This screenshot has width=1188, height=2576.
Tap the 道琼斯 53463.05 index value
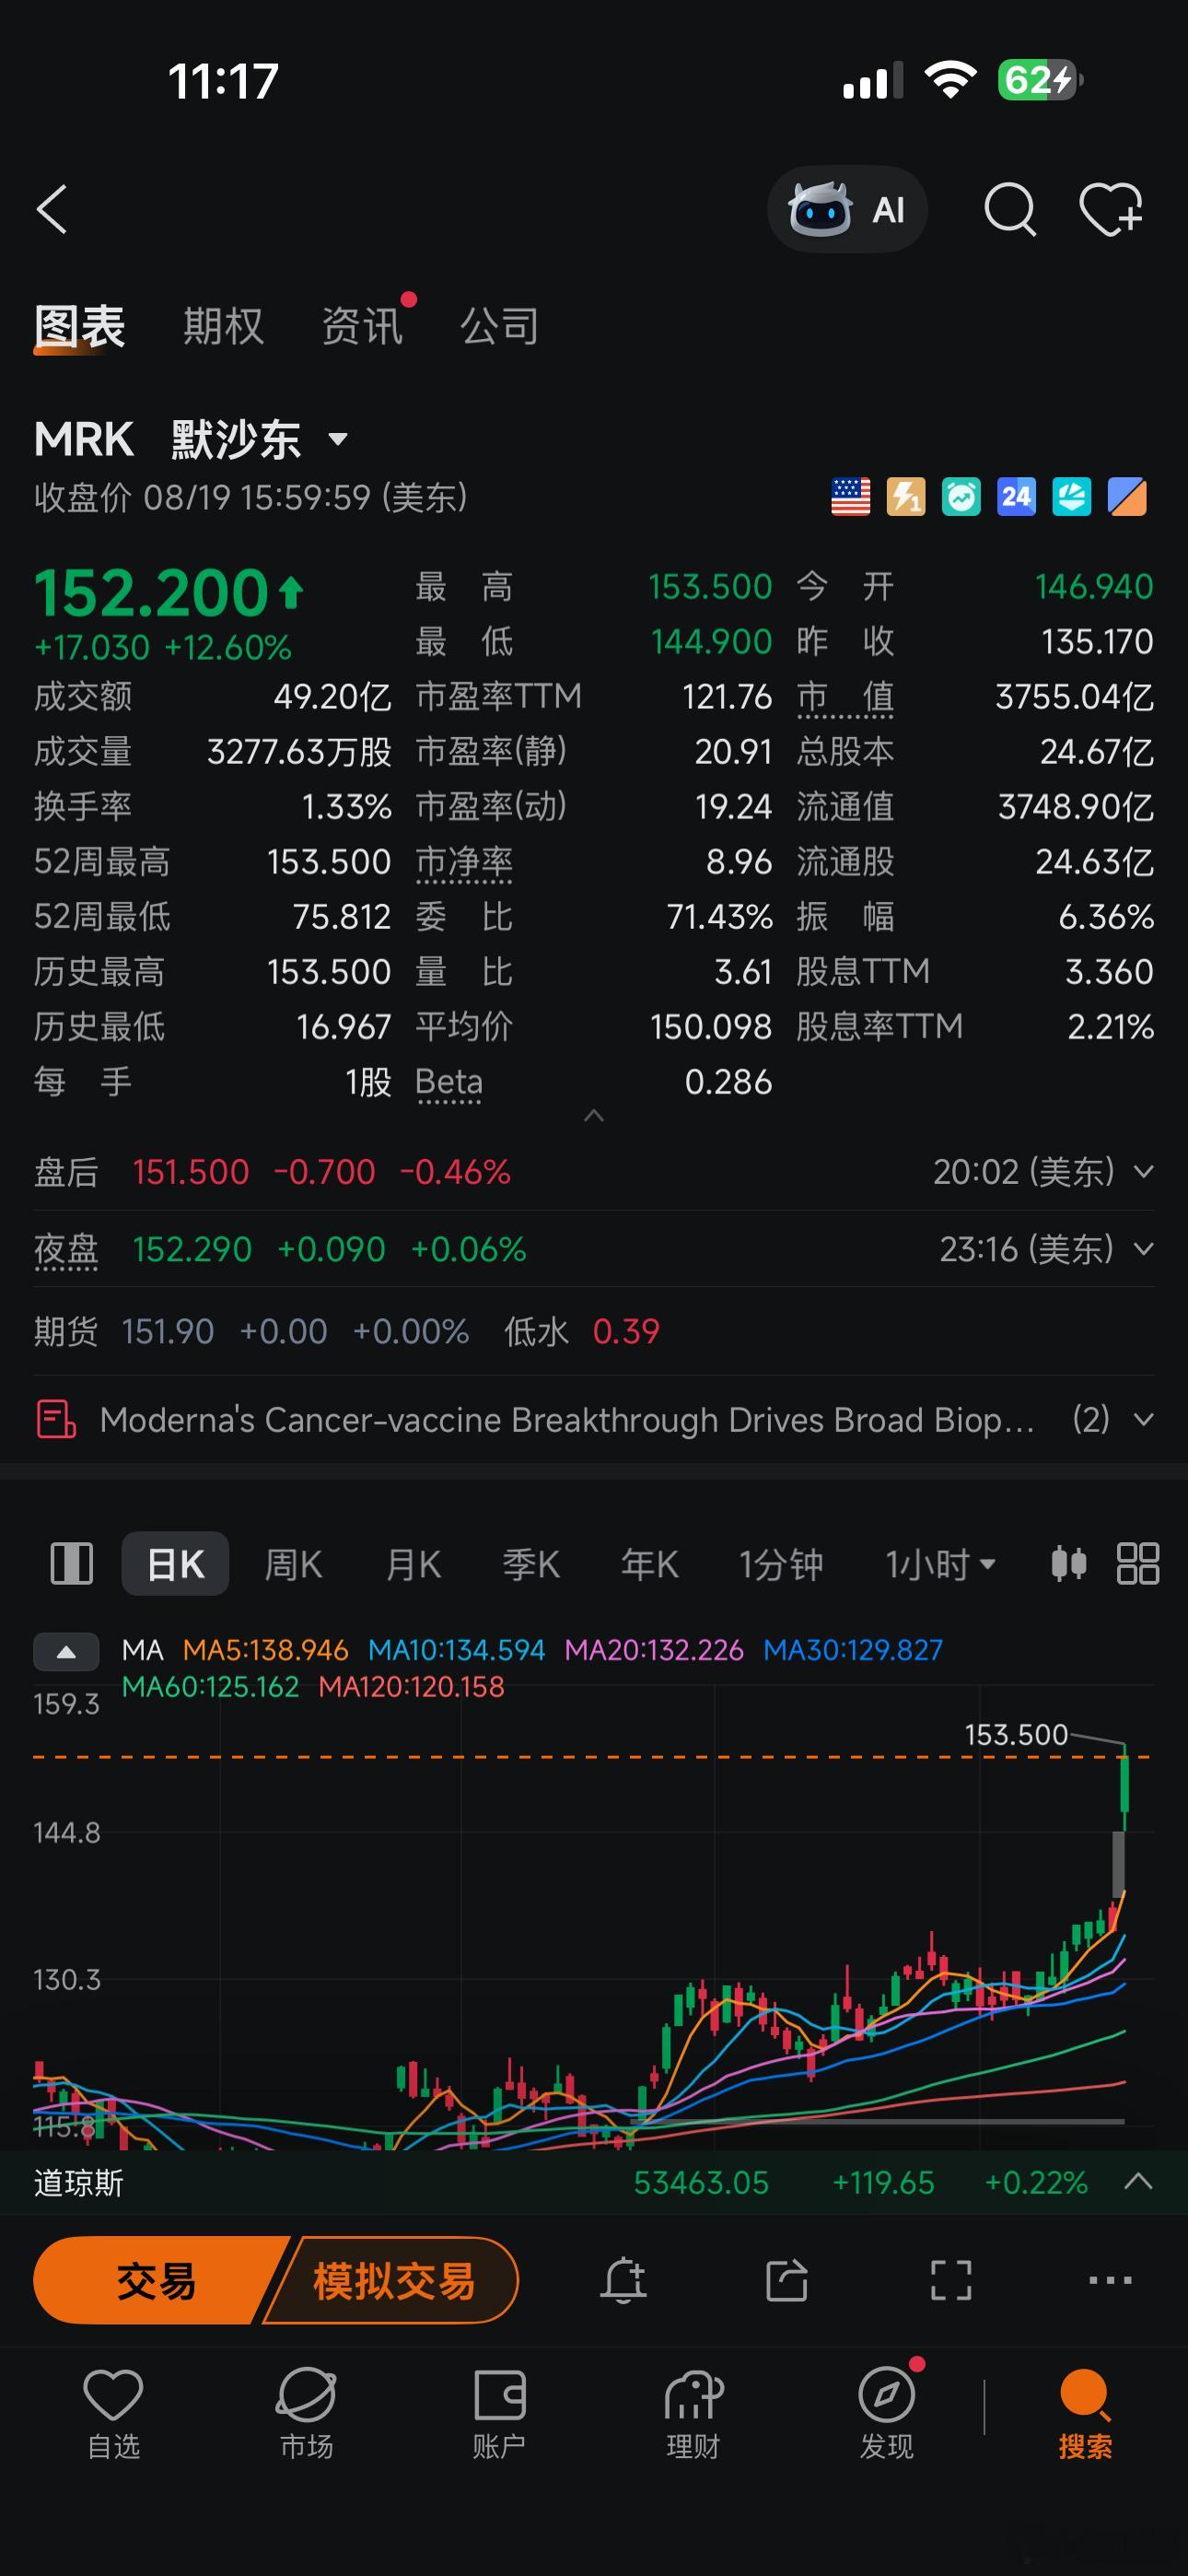coord(701,2182)
